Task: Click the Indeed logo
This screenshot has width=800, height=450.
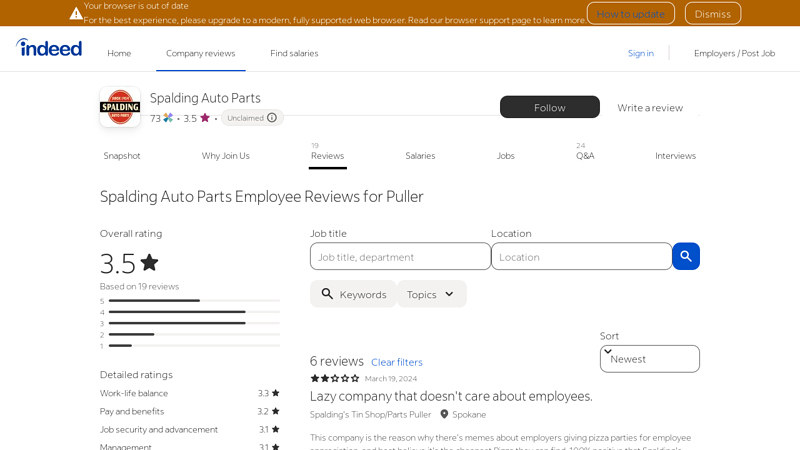Action: (49, 48)
